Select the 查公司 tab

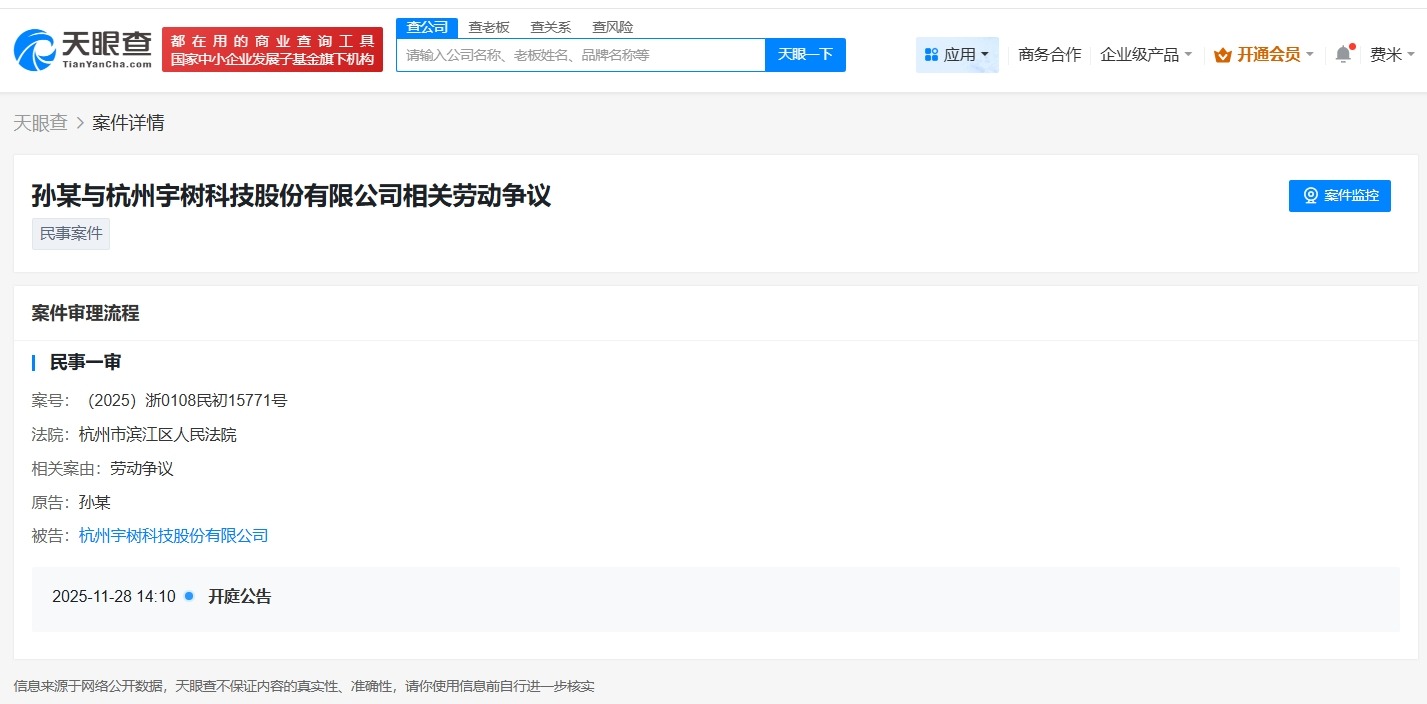click(x=427, y=26)
